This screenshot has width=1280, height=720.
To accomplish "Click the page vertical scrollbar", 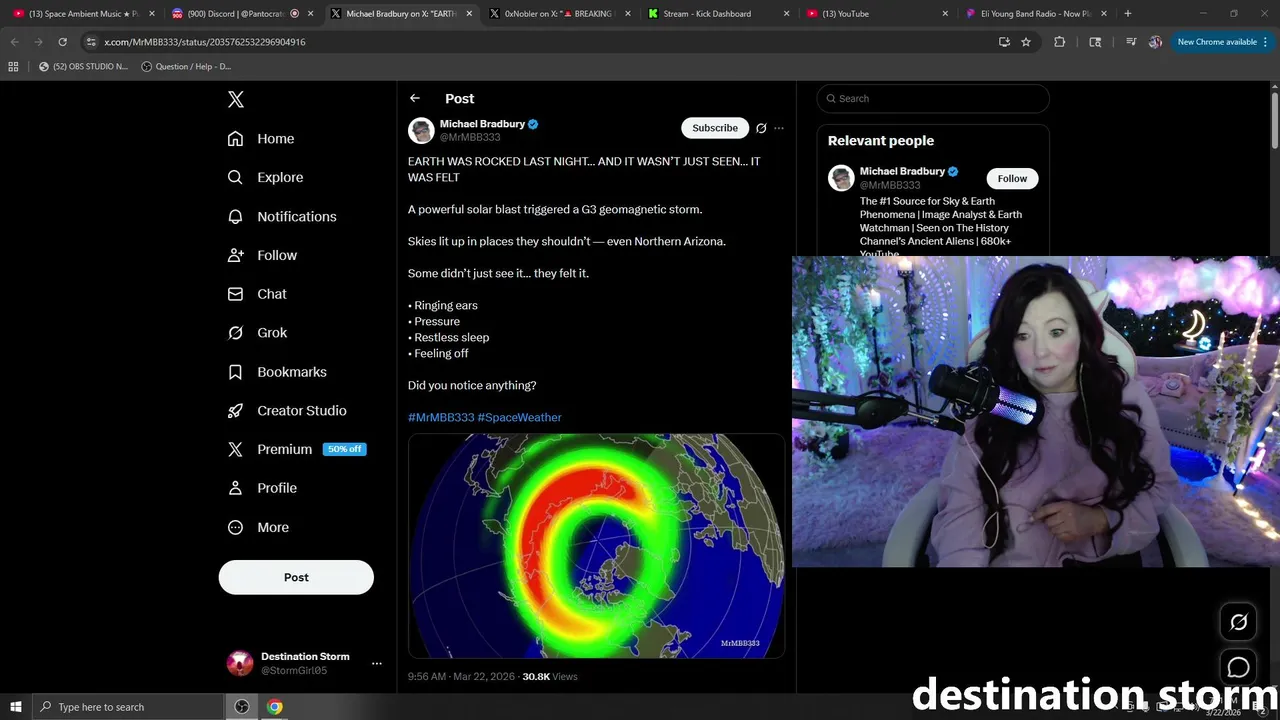I will pos(1275,122).
